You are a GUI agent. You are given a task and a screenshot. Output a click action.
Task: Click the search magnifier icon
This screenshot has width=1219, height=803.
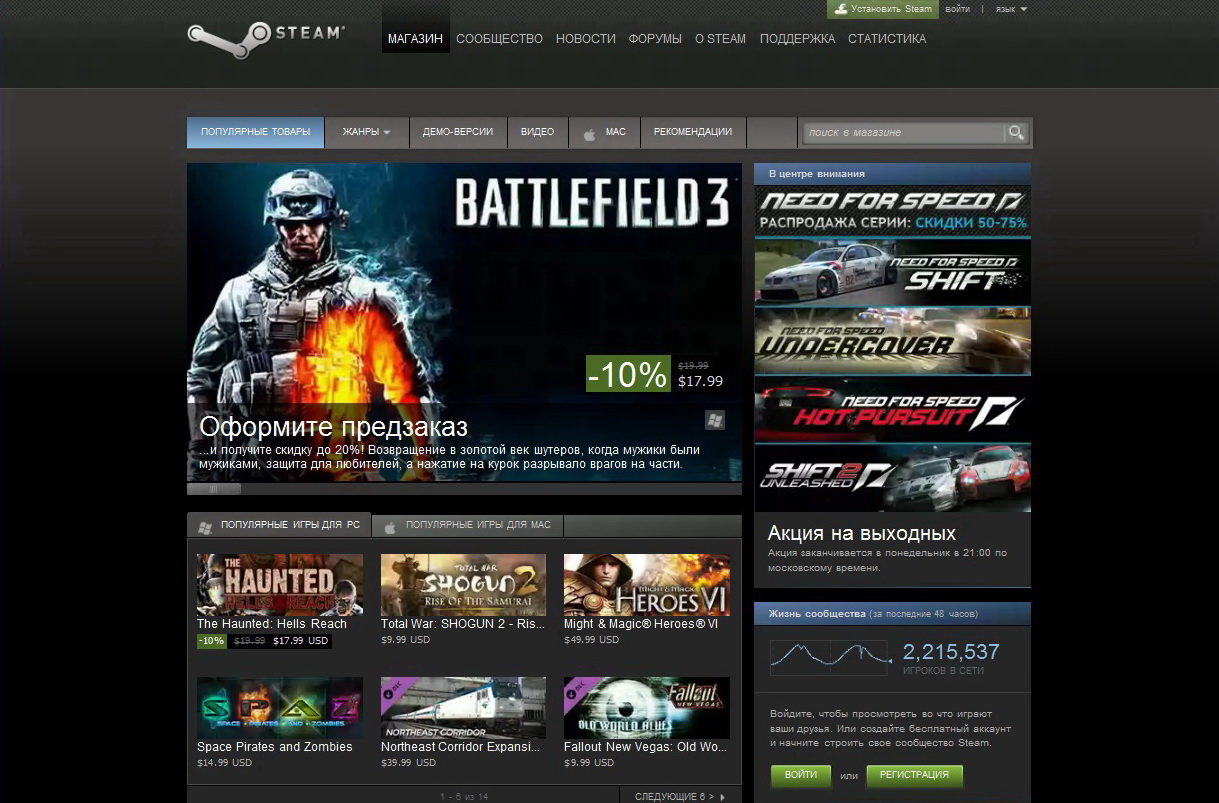(x=1016, y=133)
